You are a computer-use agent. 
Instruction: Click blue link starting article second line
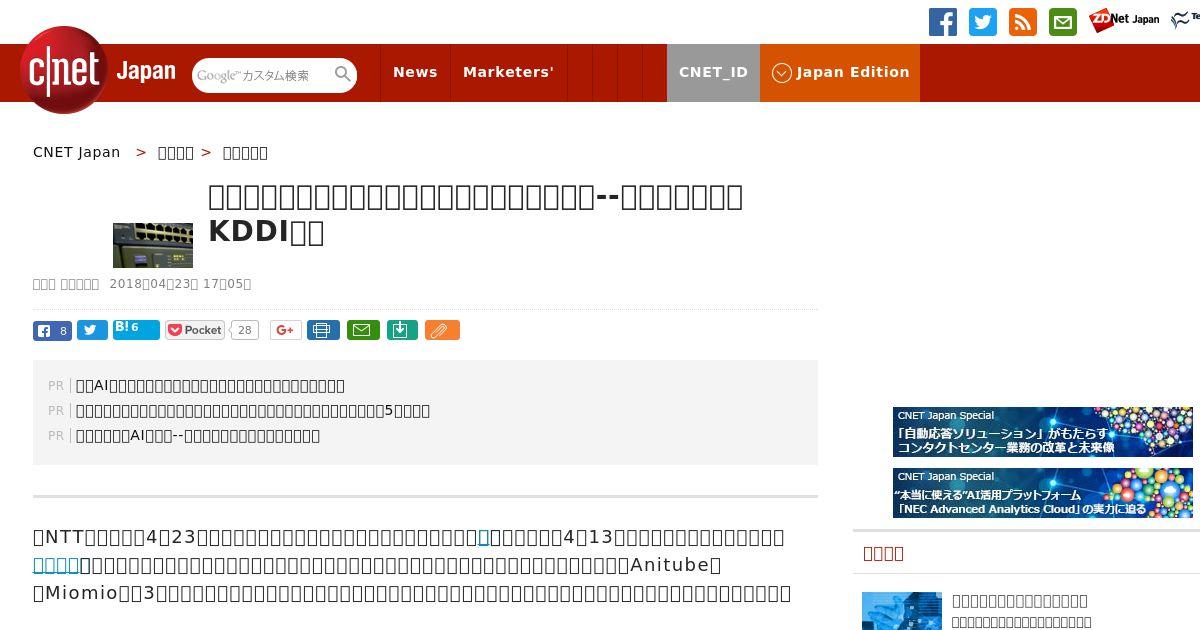point(56,565)
